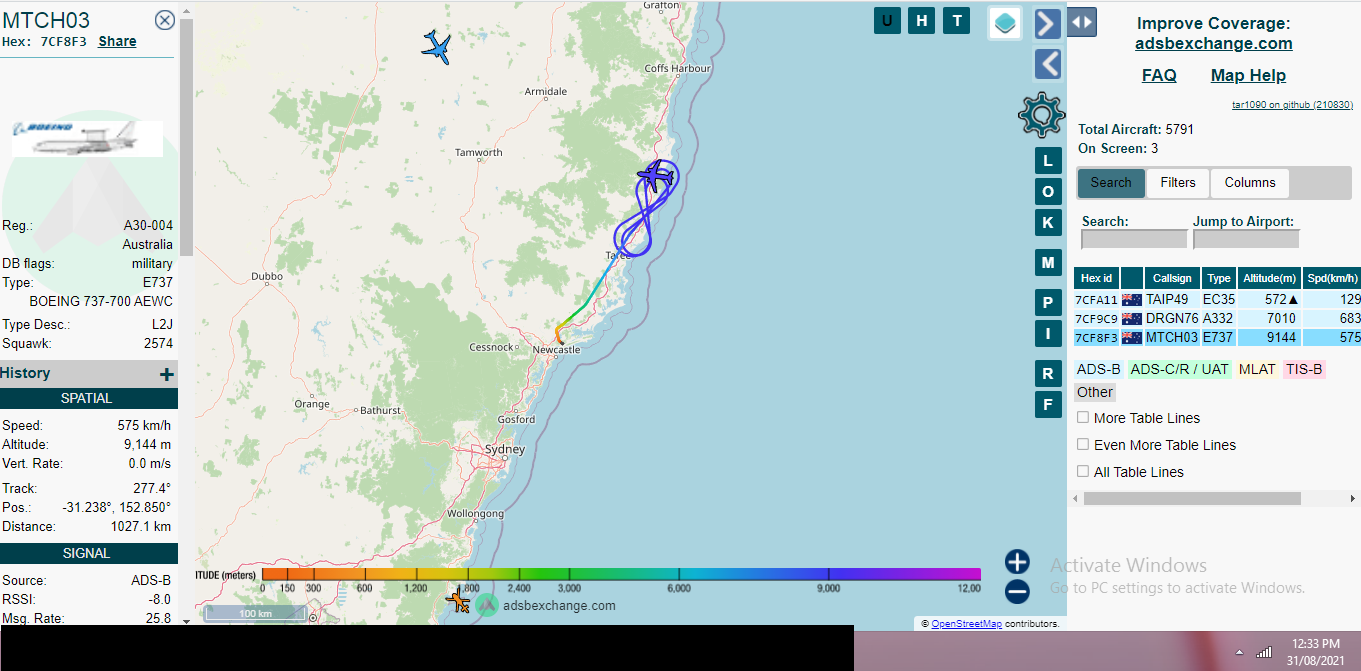This screenshot has width=1361, height=671.
Task: Sort table by Type column
Action: (1219, 278)
